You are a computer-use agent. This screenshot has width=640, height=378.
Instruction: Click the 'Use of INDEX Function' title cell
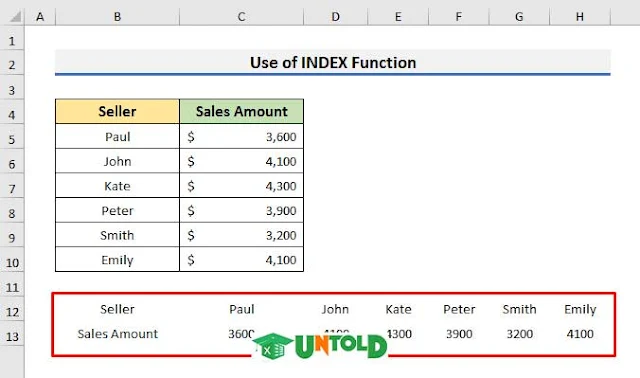(333, 62)
